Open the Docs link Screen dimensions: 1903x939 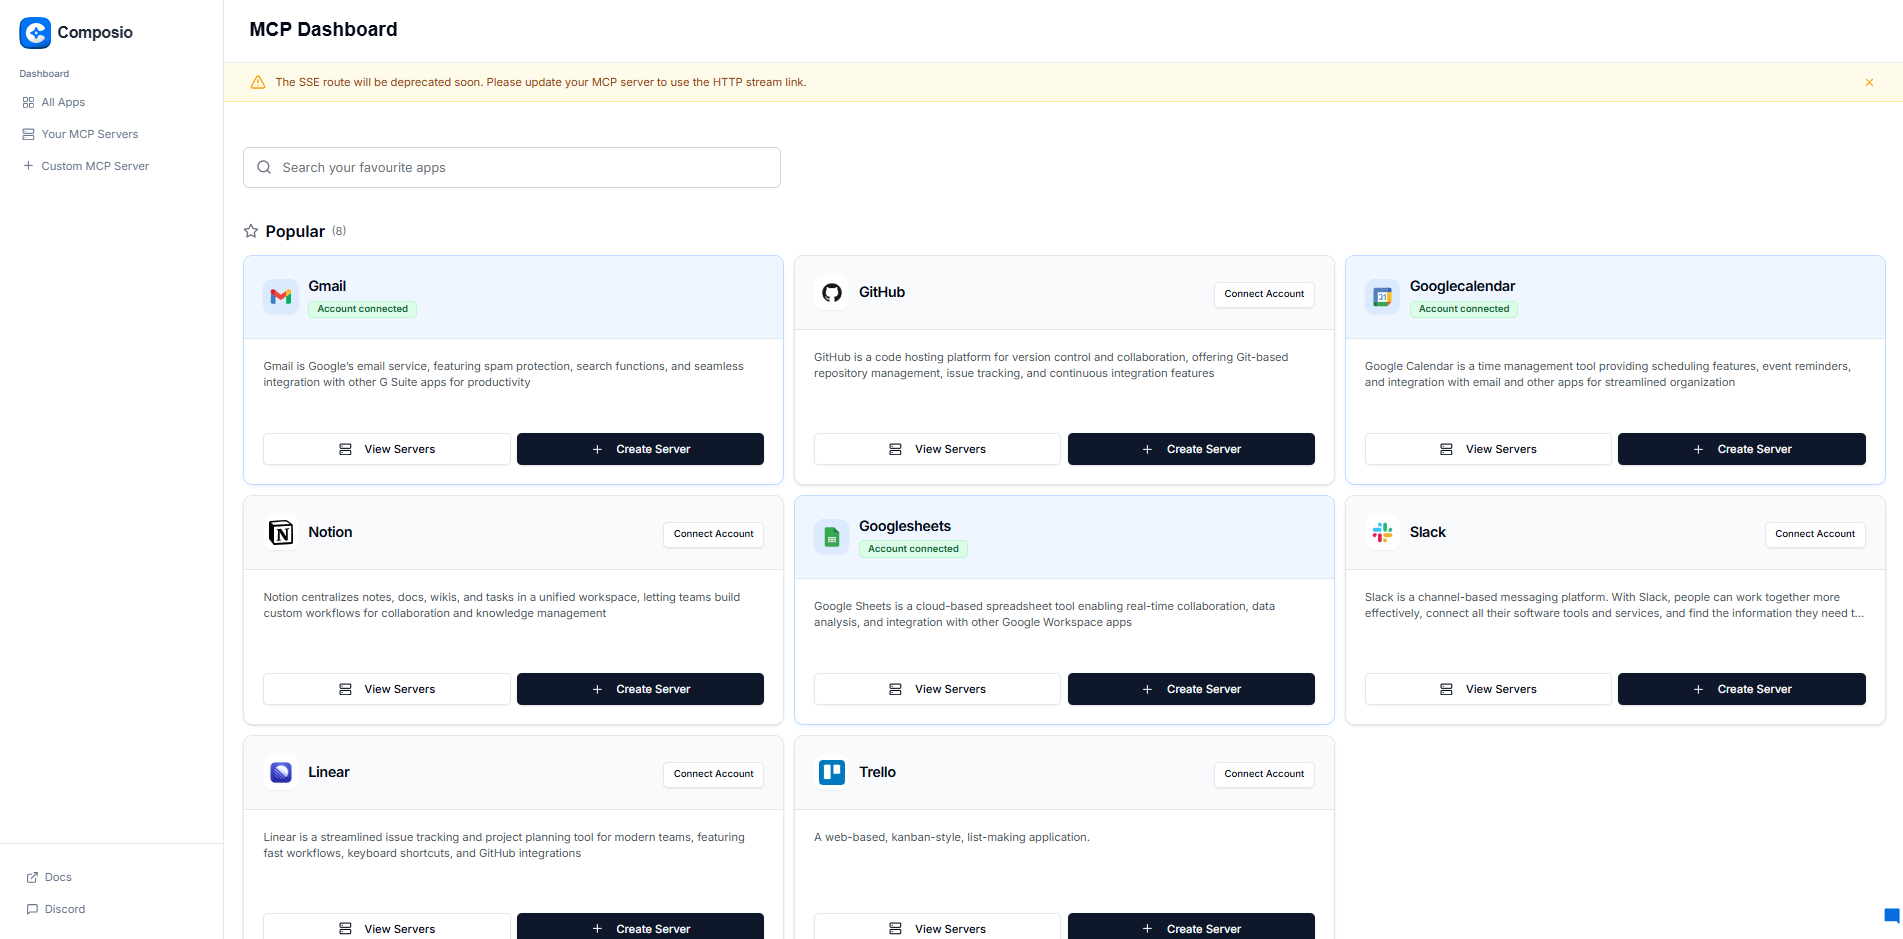click(58, 877)
